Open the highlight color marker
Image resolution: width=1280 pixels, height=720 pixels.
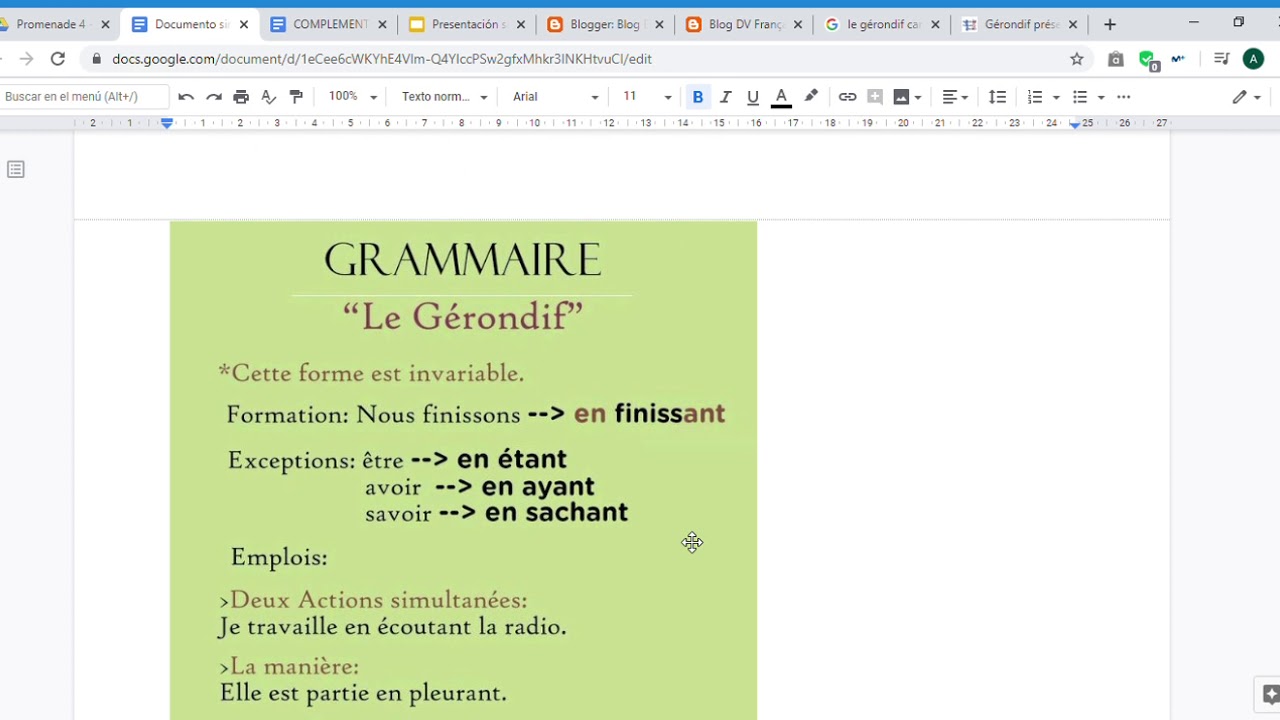click(811, 97)
